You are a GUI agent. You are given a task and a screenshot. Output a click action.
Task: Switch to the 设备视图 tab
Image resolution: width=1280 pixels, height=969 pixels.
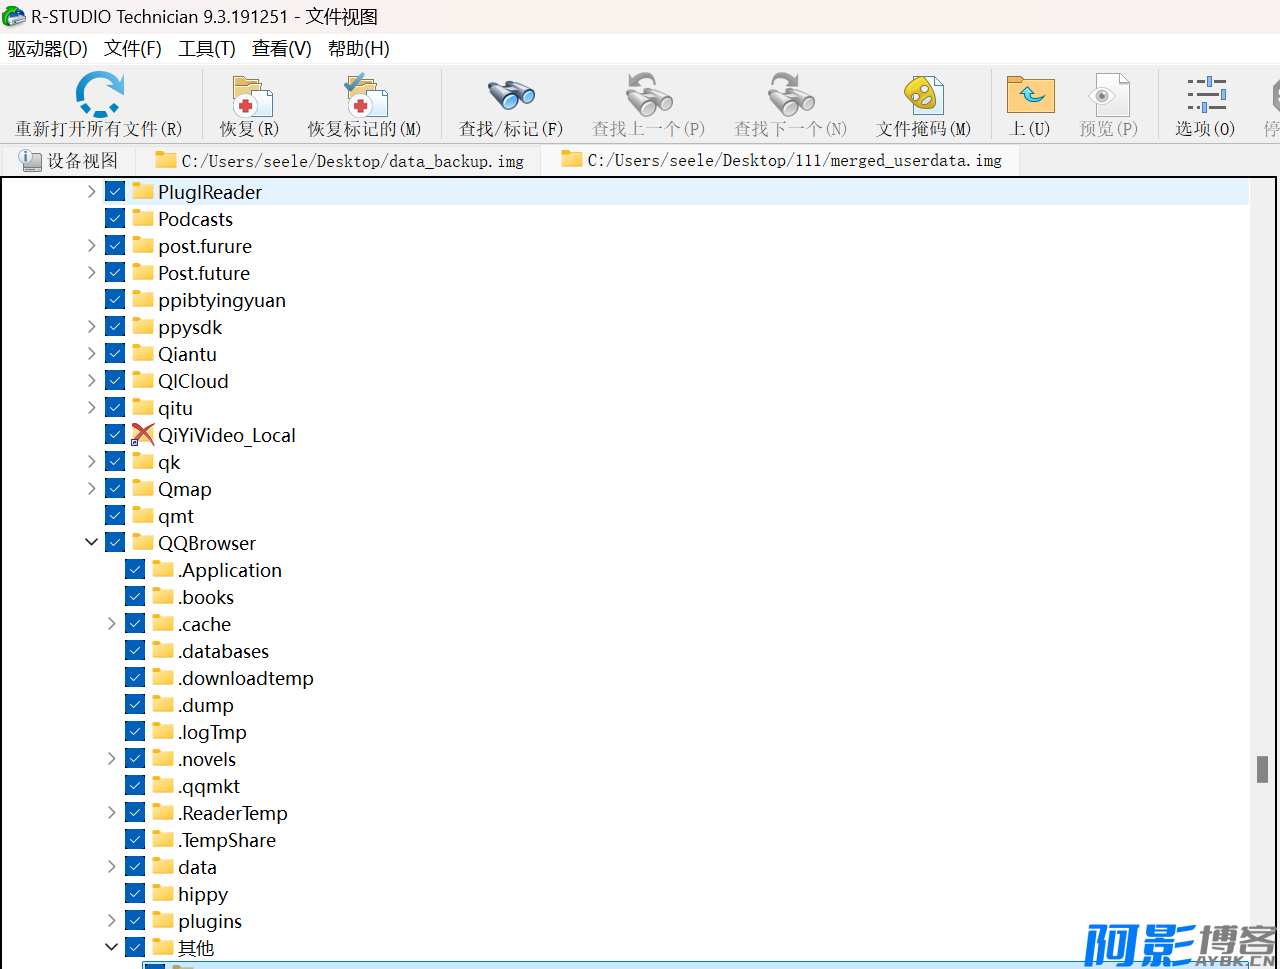pyautogui.click(x=68, y=160)
